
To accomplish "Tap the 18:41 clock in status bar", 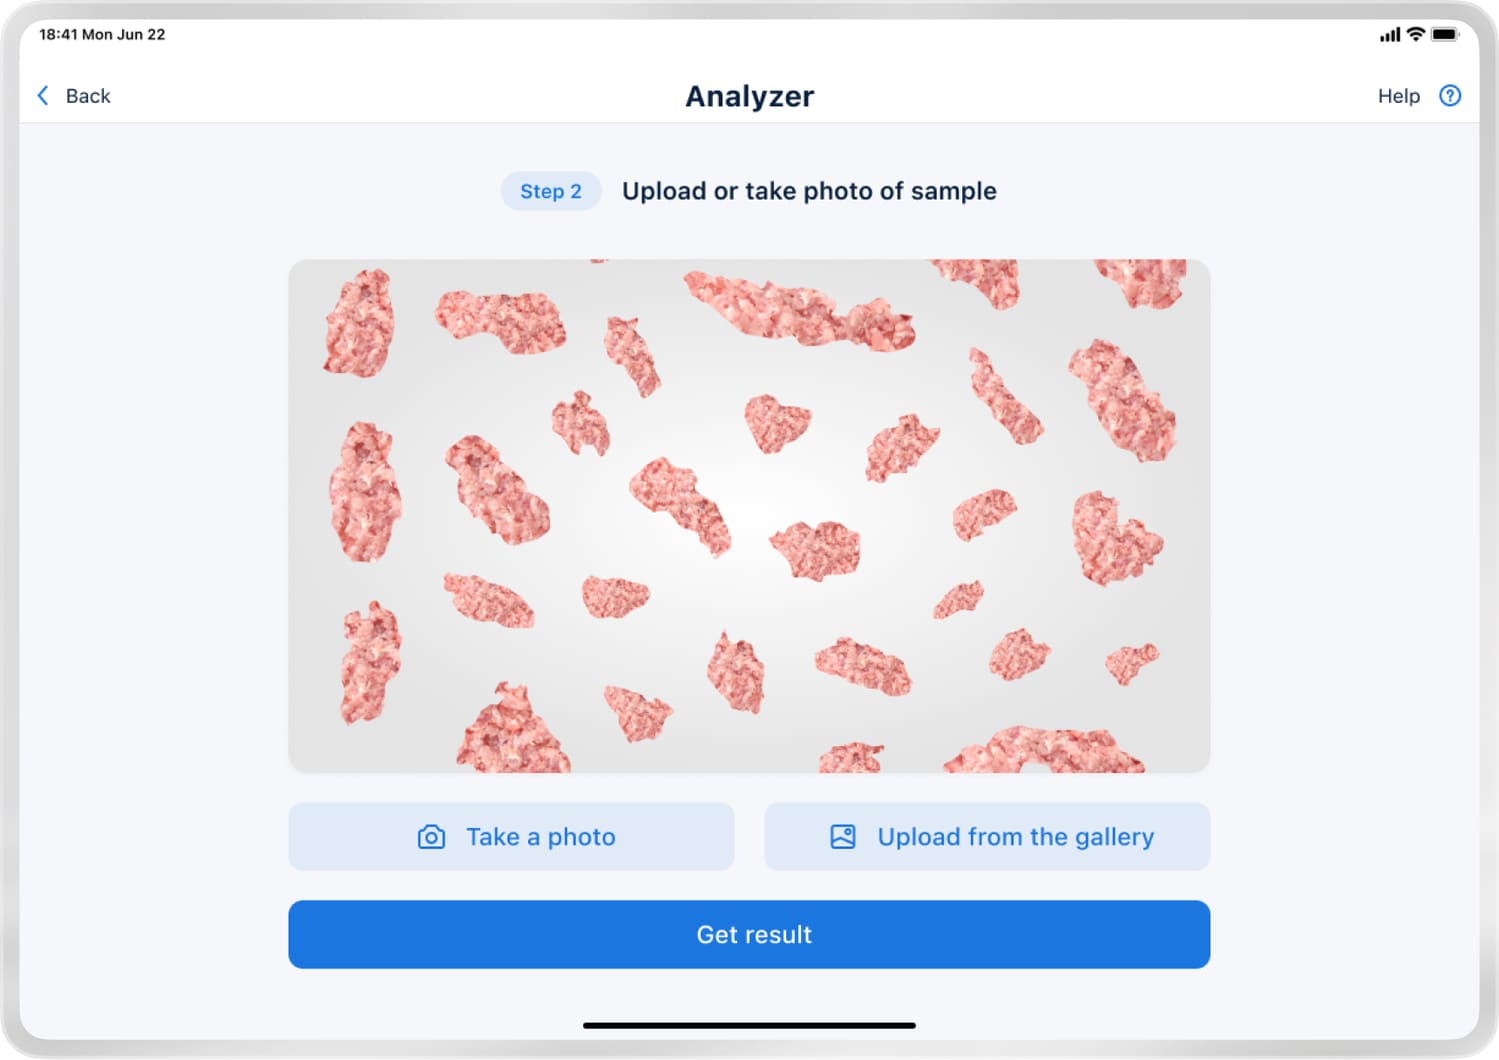I will (58, 34).
